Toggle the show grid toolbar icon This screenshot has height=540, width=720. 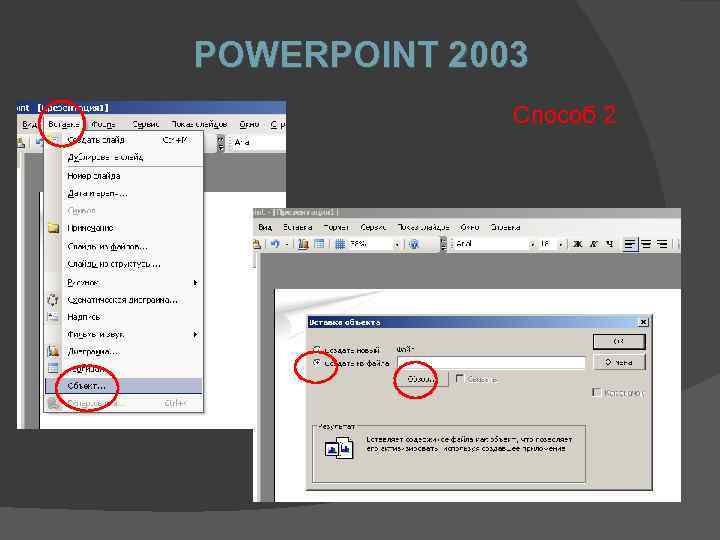click(x=340, y=244)
